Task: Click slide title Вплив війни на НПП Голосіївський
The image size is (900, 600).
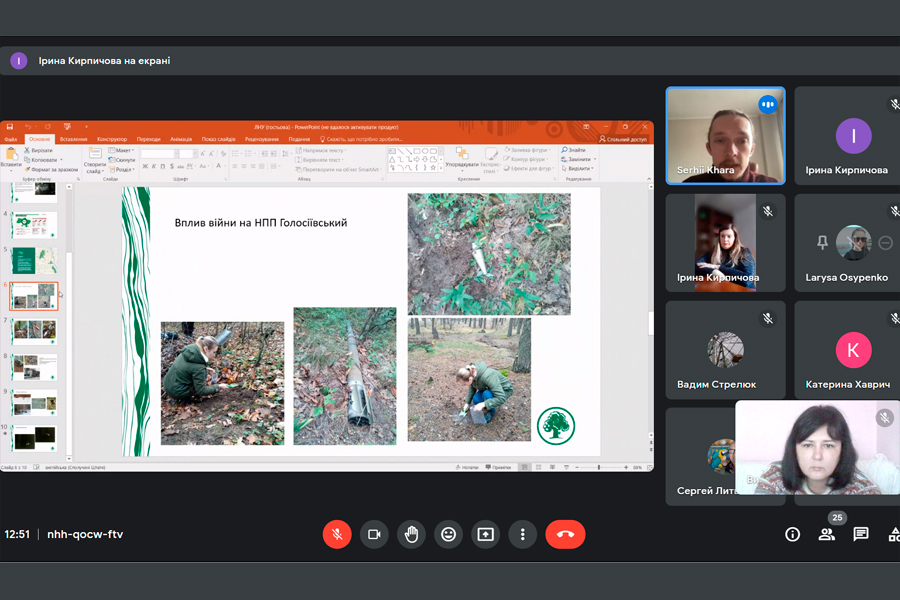Action: (261, 223)
